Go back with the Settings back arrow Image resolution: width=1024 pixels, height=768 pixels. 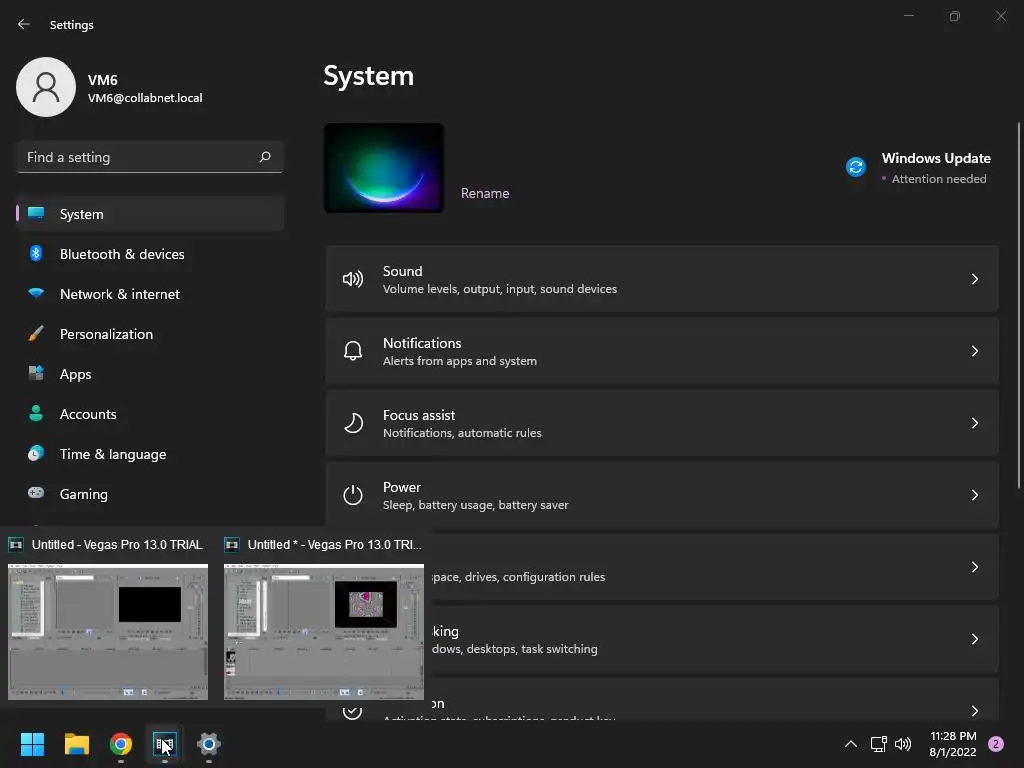(24, 24)
